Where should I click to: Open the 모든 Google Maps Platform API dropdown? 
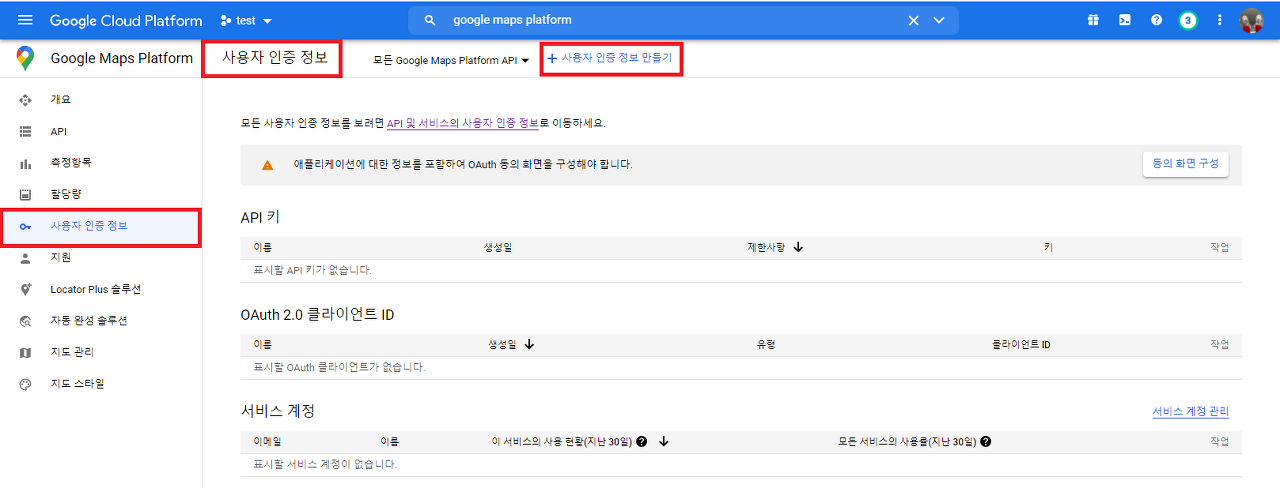(451, 60)
